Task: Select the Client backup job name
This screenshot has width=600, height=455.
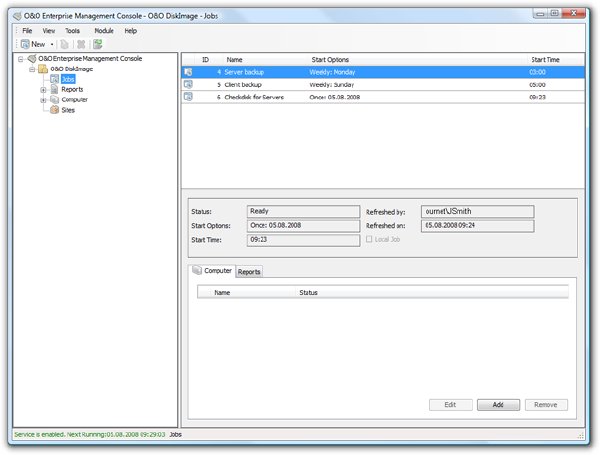Action: 243,85
